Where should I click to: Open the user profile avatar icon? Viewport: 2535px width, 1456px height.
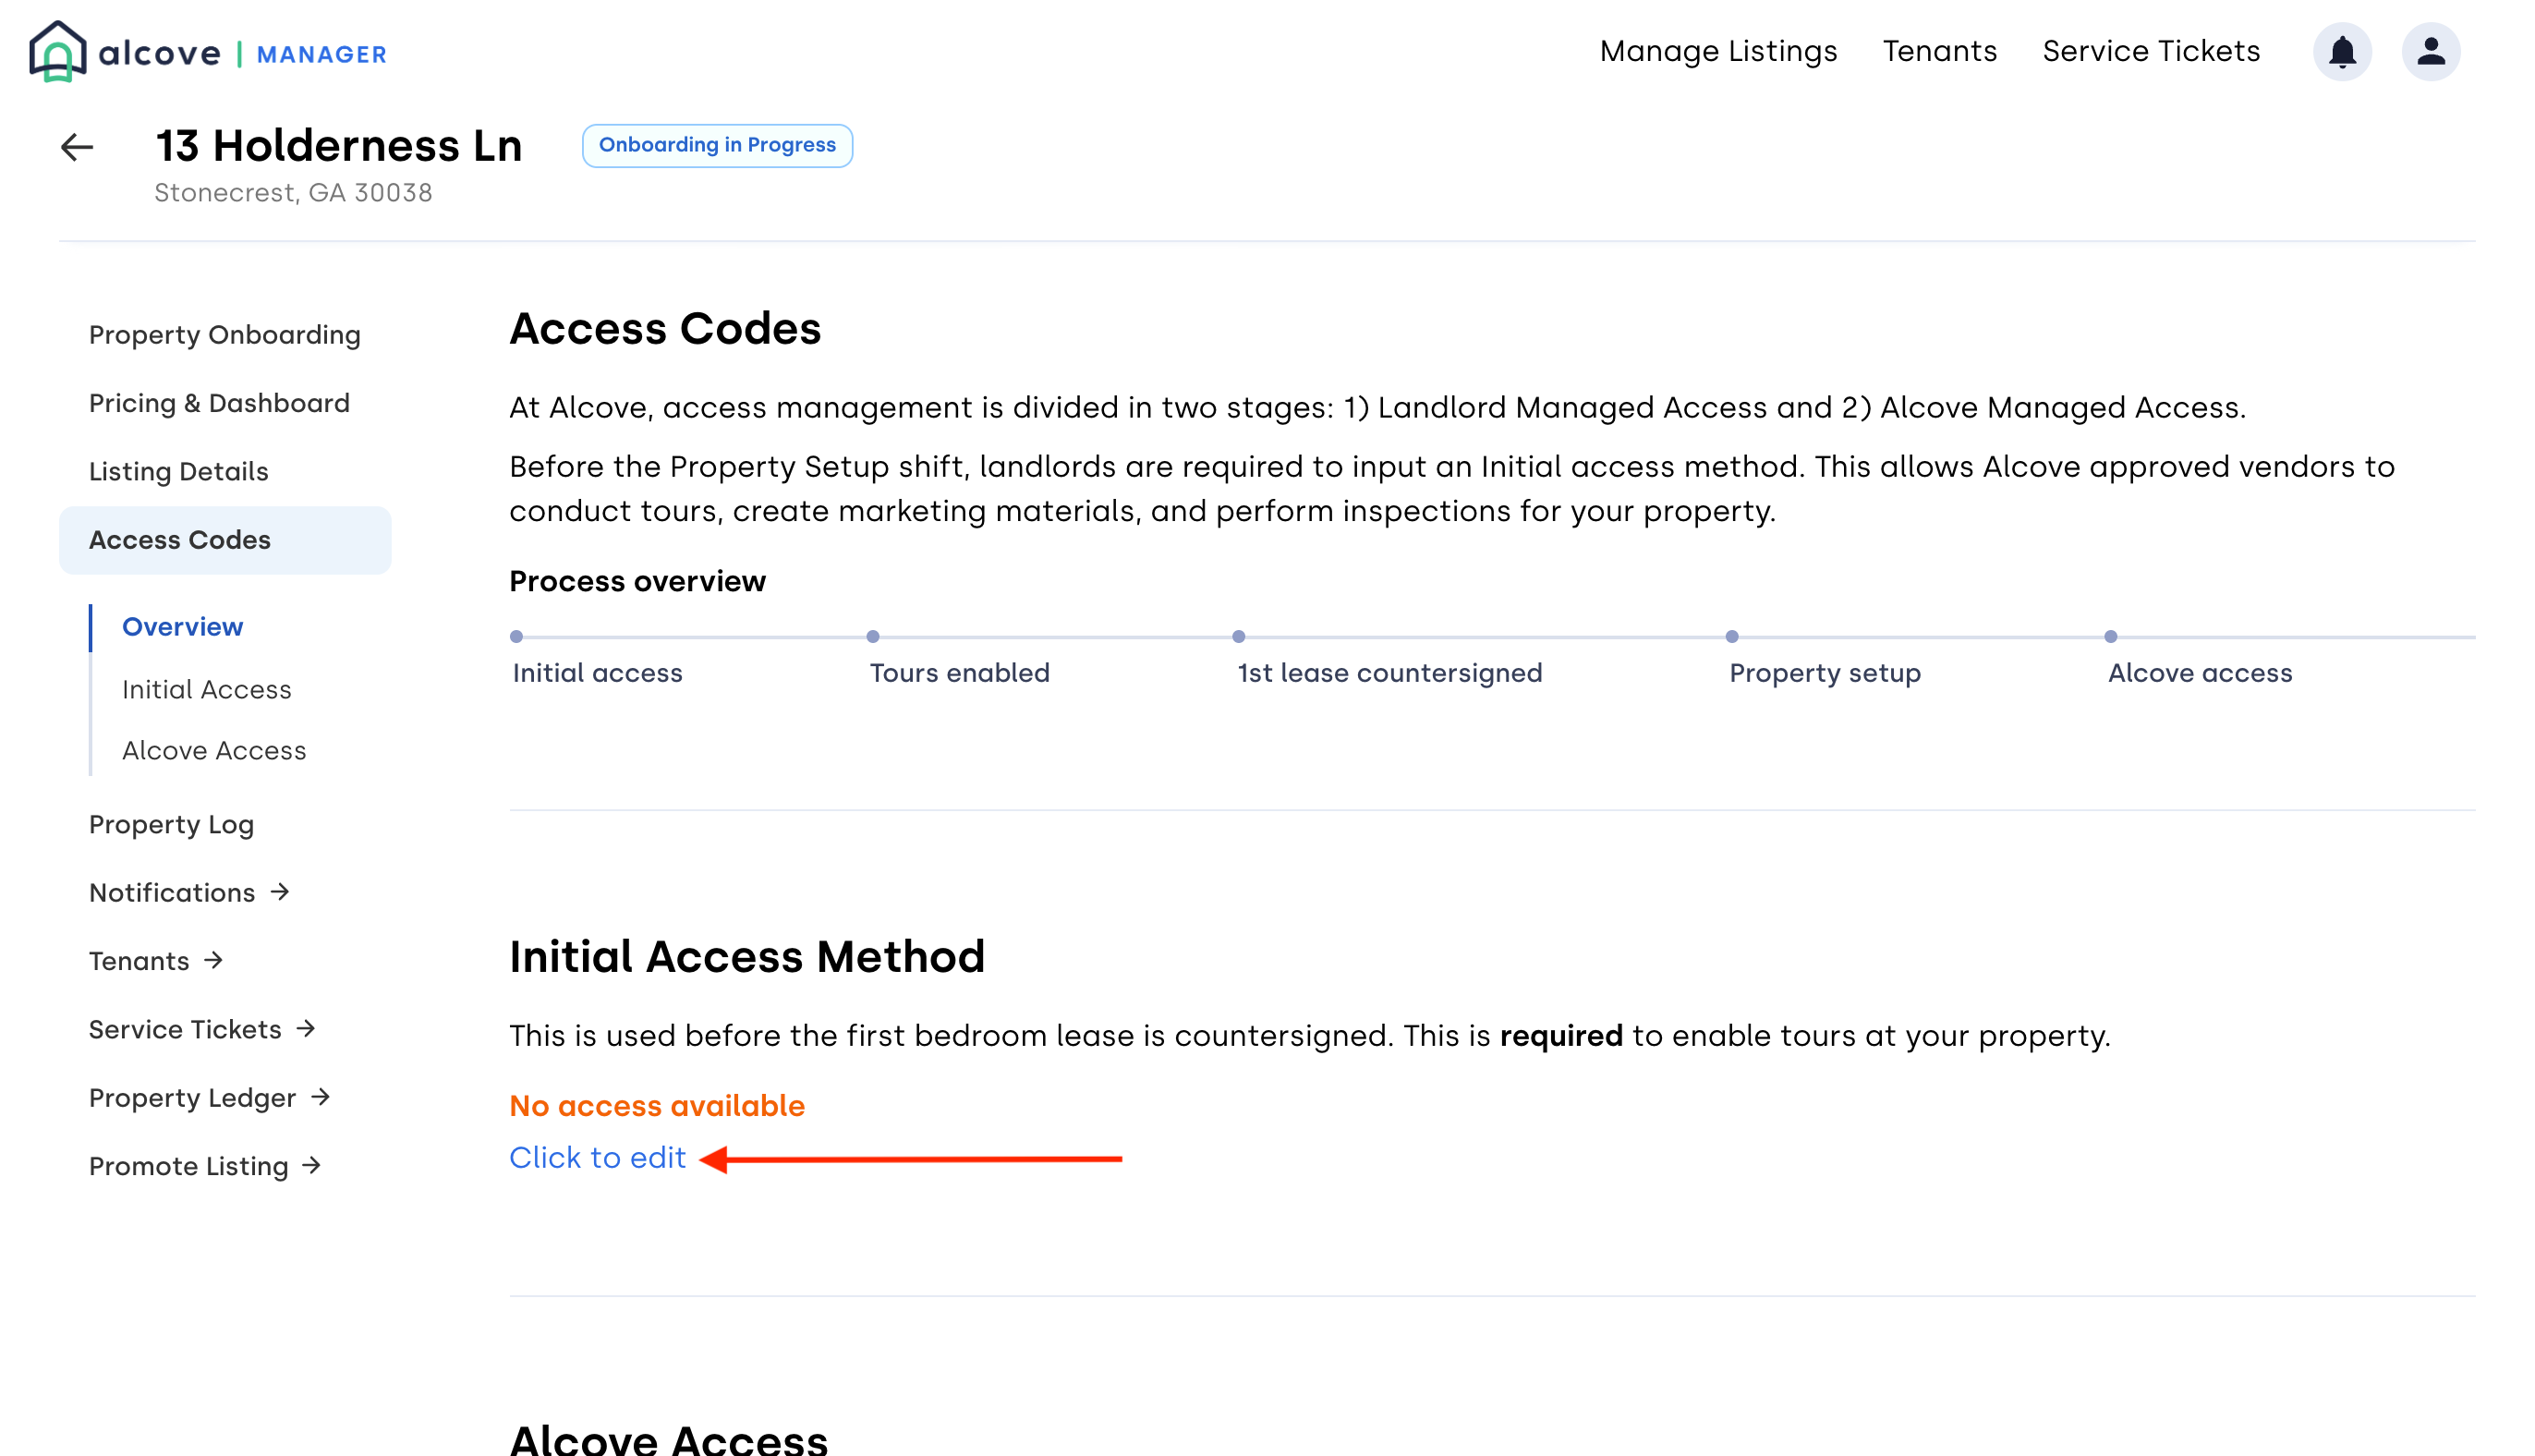coord(2430,52)
